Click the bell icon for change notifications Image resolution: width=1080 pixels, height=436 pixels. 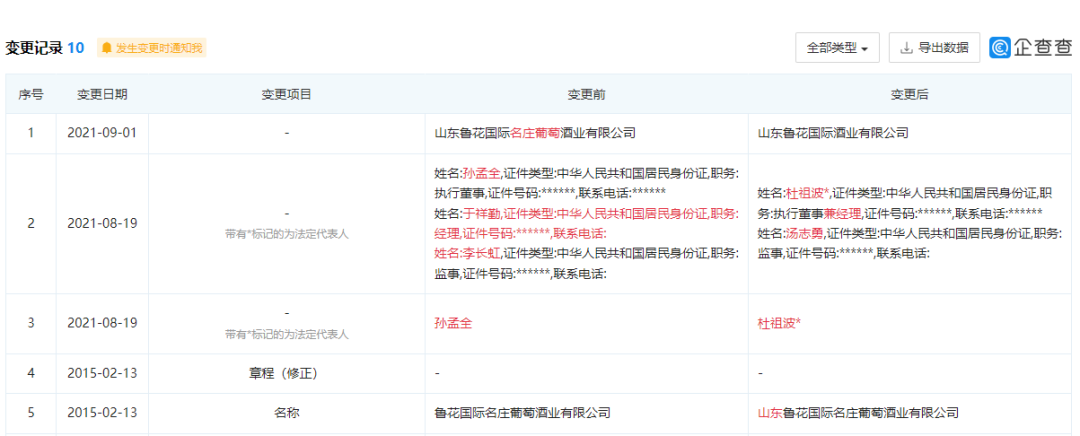[x=107, y=48]
